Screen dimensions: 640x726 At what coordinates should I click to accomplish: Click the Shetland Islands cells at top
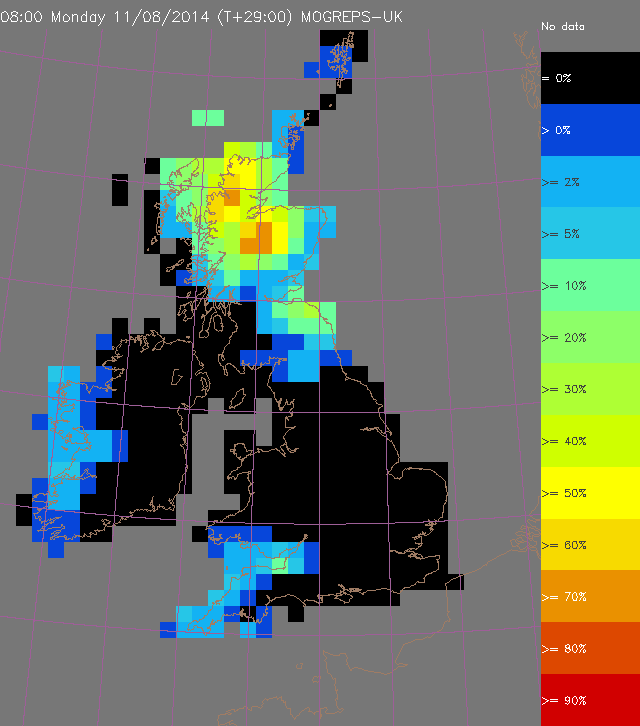(340, 54)
